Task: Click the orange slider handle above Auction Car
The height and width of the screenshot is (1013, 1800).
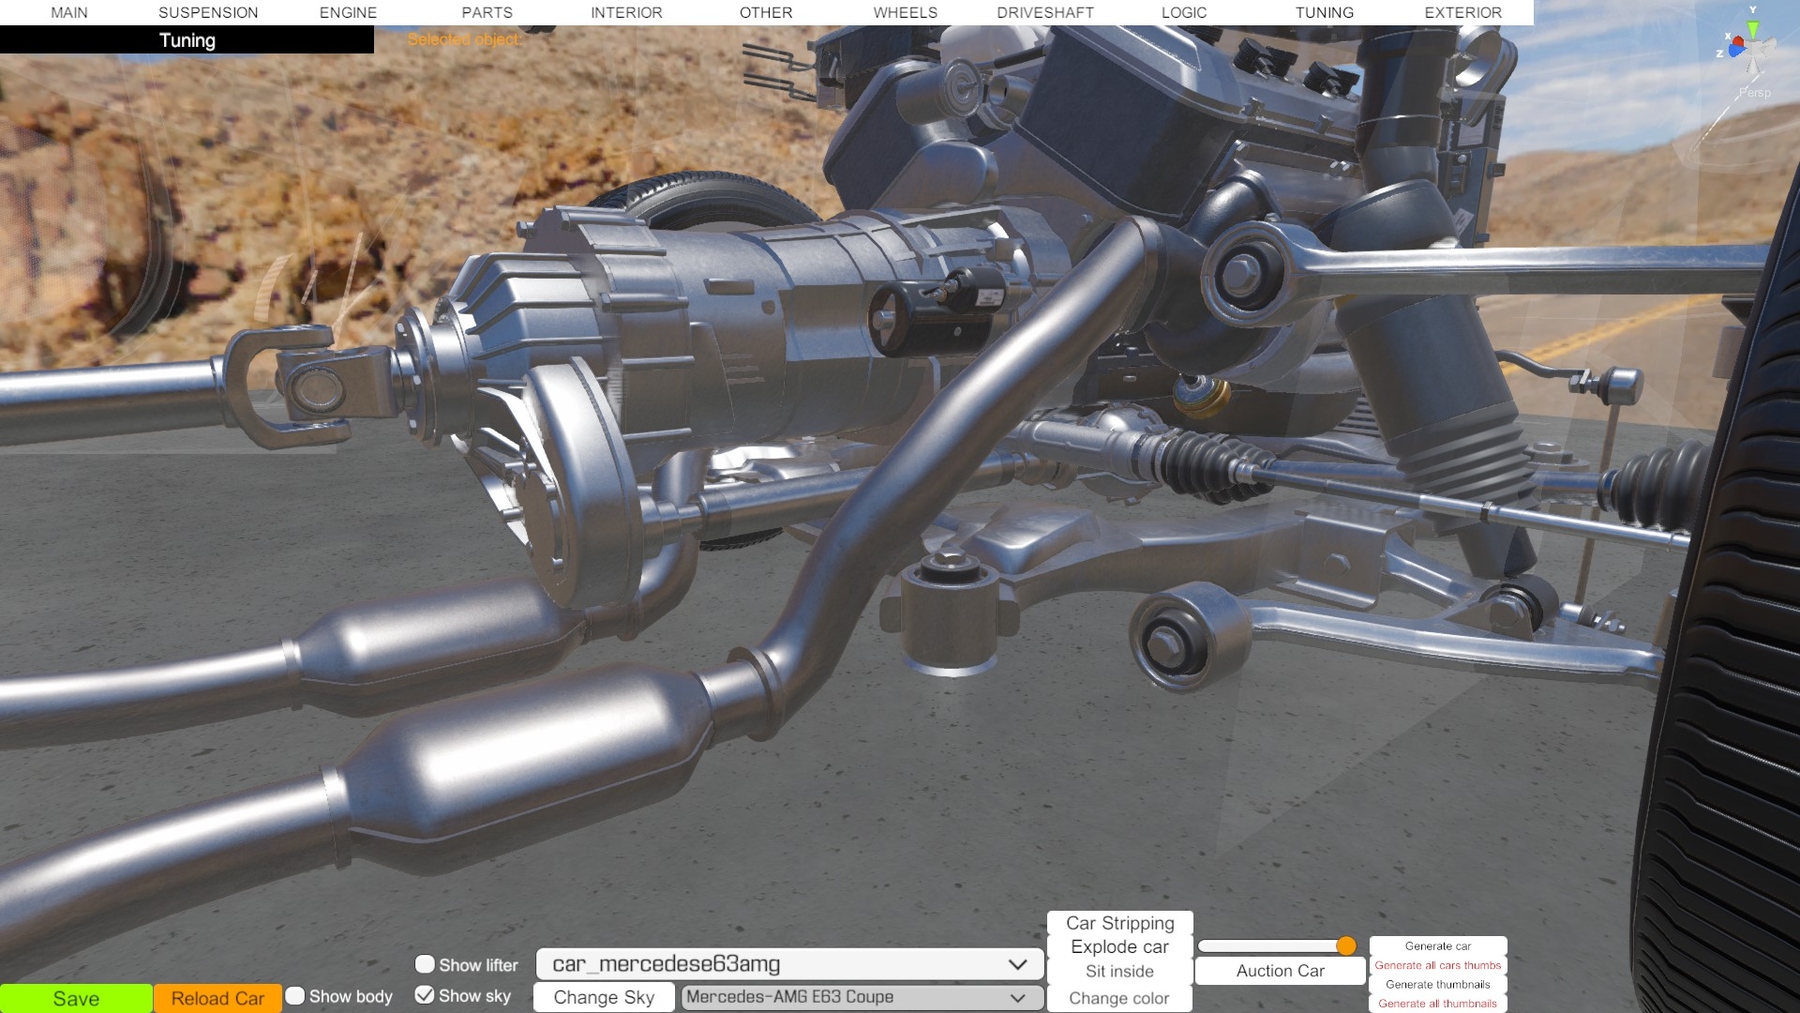Action: tap(1346, 946)
